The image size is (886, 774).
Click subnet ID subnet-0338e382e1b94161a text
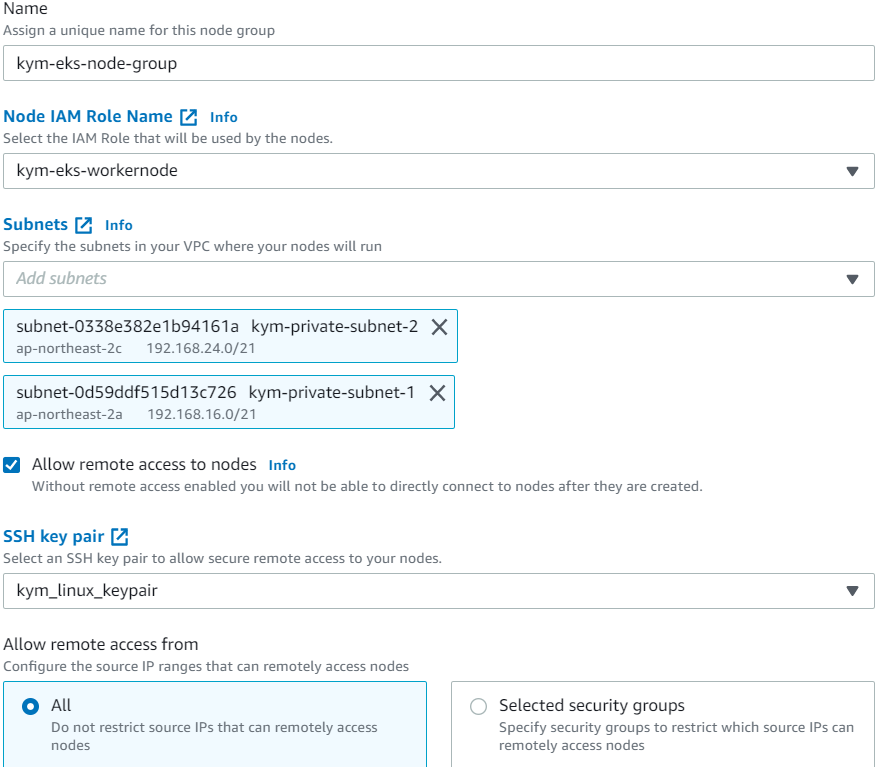point(128,327)
